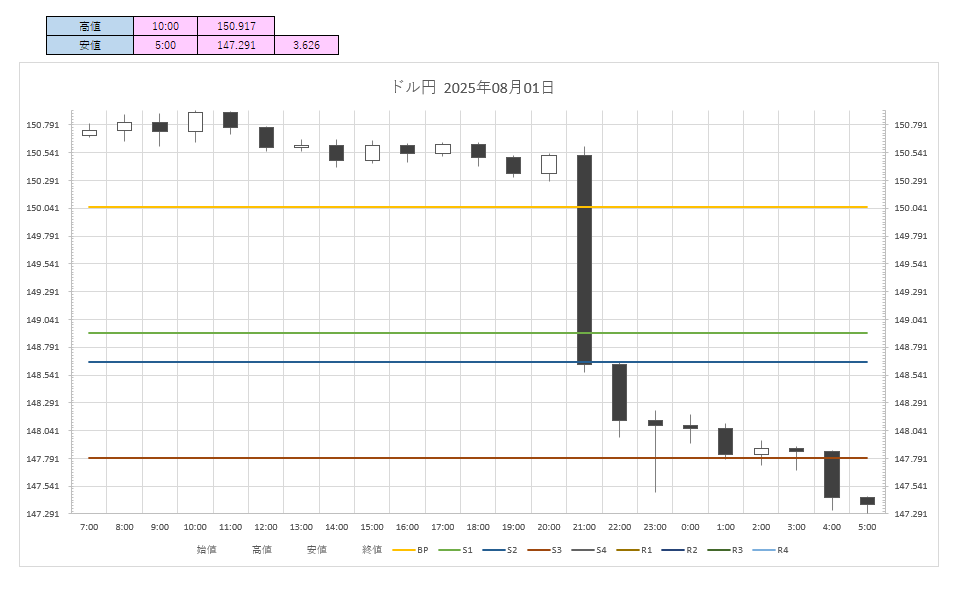This screenshot has height=591, width=966.
Task: Select the 安値 label cell
Action: point(90,45)
